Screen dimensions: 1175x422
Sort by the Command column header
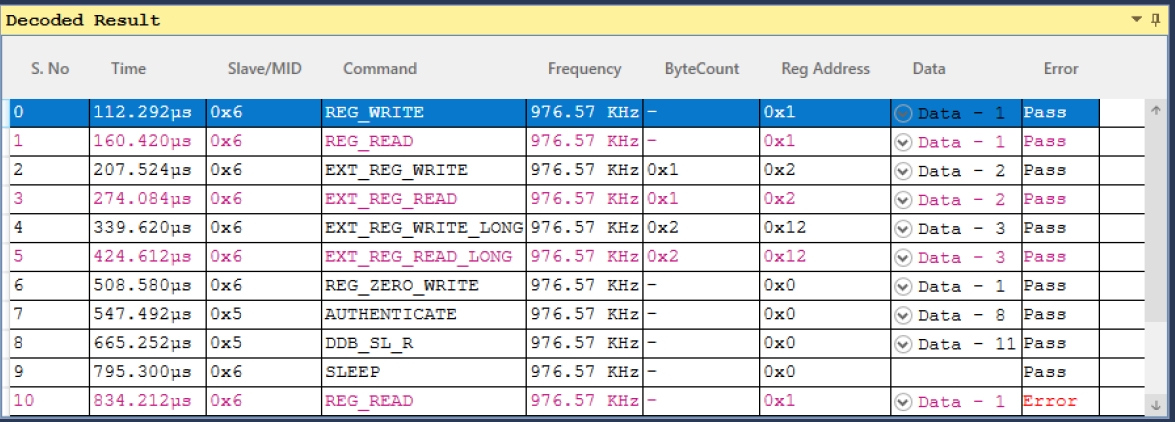(x=380, y=69)
